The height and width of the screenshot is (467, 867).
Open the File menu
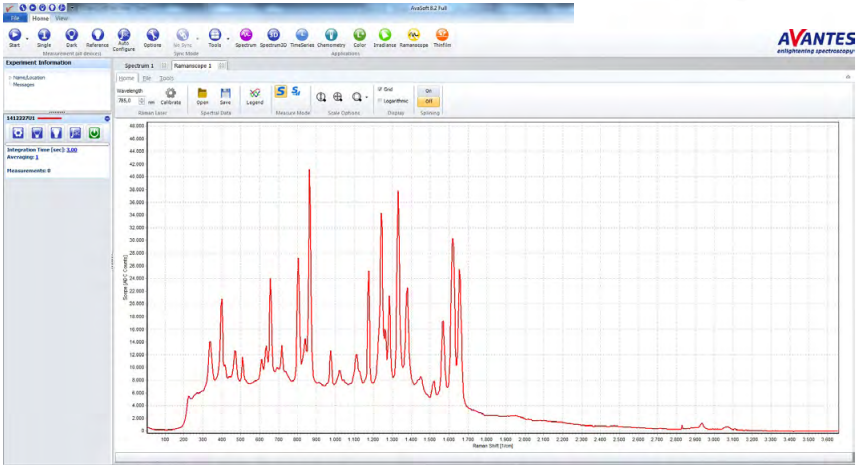point(15,18)
